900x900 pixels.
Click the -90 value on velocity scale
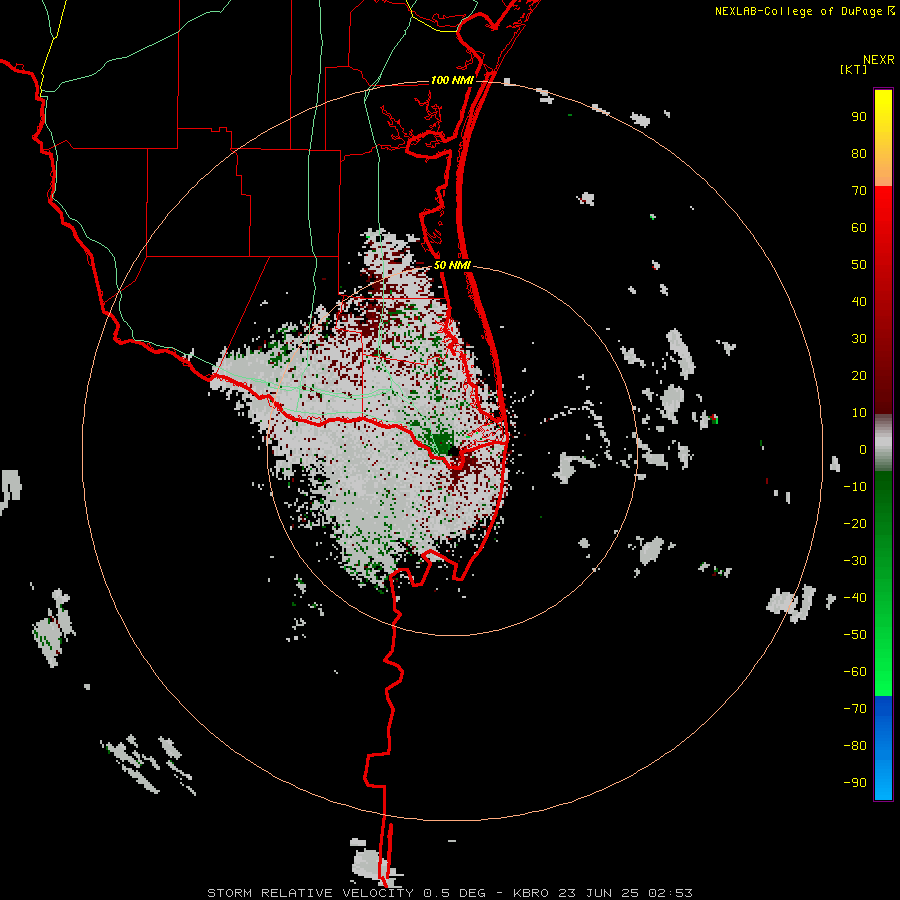[855, 783]
